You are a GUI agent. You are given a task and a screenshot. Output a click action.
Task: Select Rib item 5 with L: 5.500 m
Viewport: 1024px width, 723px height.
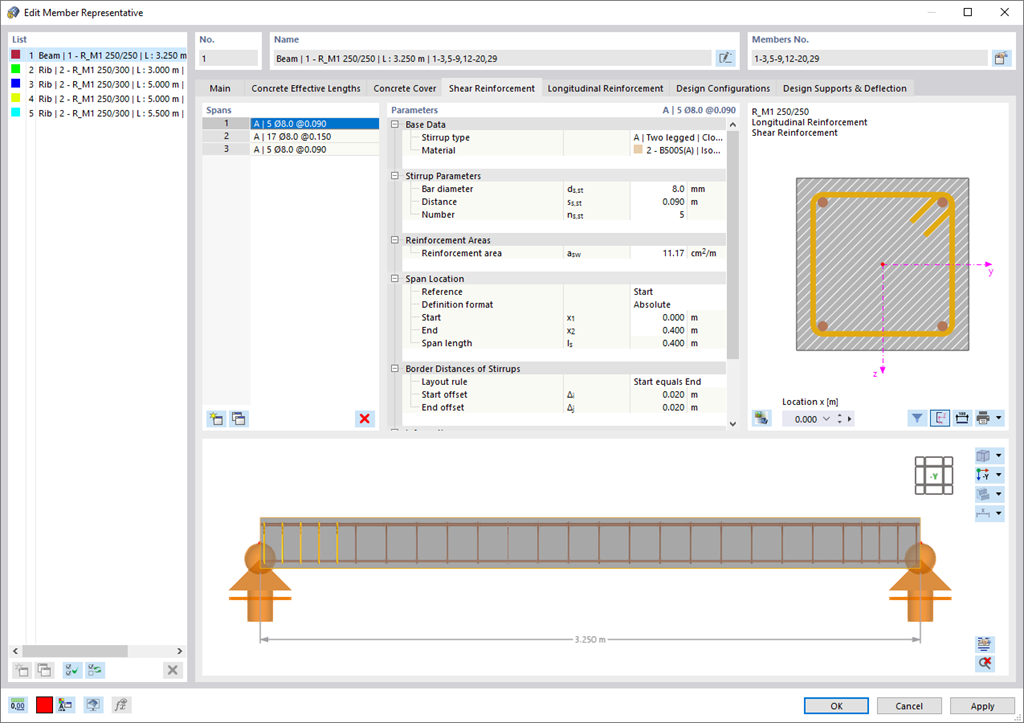click(106, 113)
